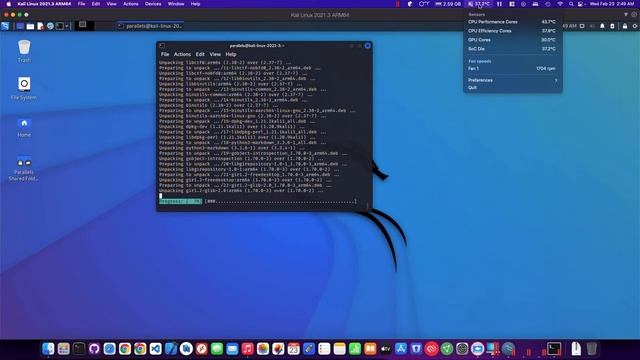Open Music from the Dock
Screen dimensions: 640x360
247,349
